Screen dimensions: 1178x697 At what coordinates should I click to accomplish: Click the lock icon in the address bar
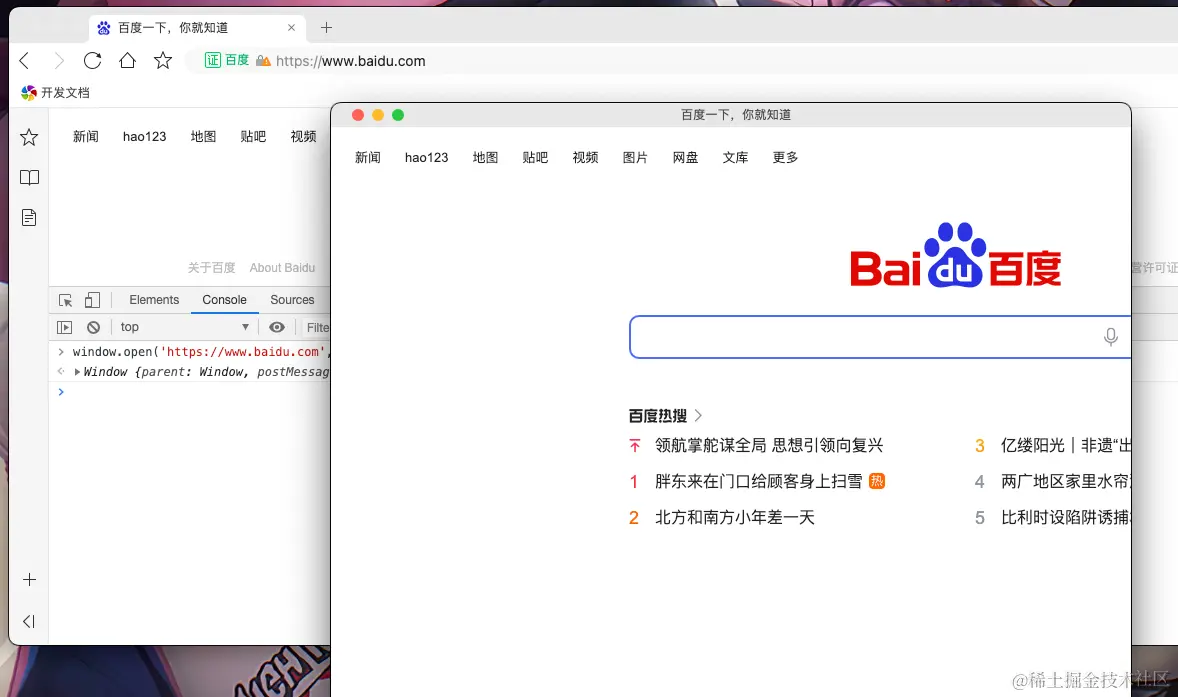tap(262, 60)
